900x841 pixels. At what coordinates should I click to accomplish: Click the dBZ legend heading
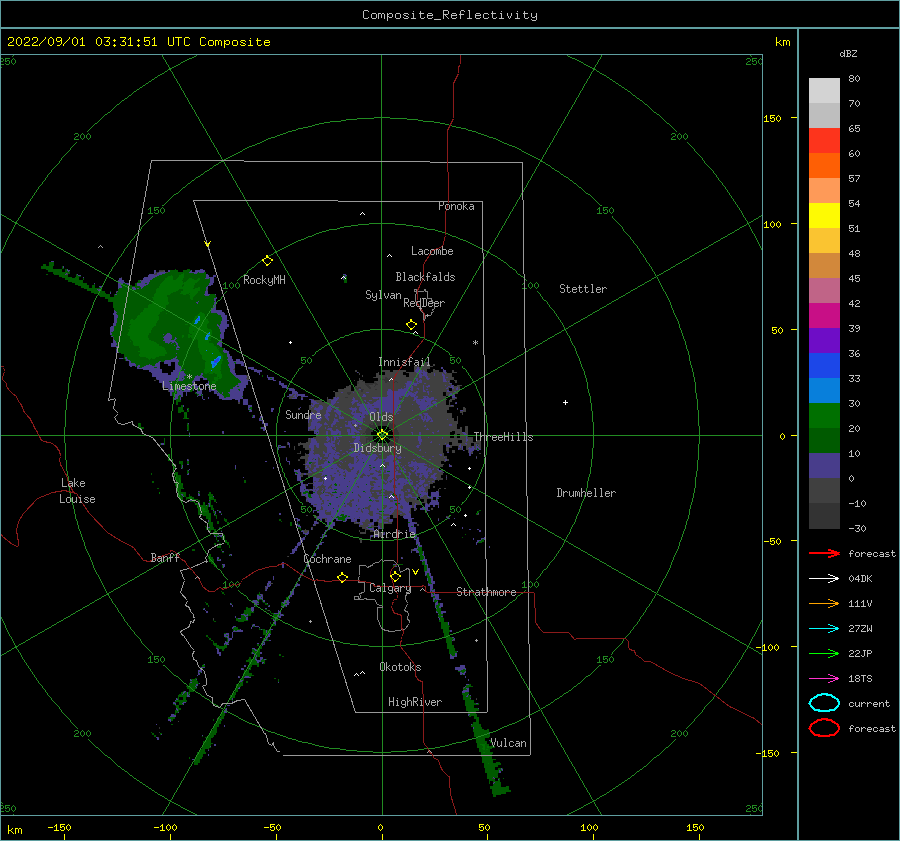pos(848,53)
